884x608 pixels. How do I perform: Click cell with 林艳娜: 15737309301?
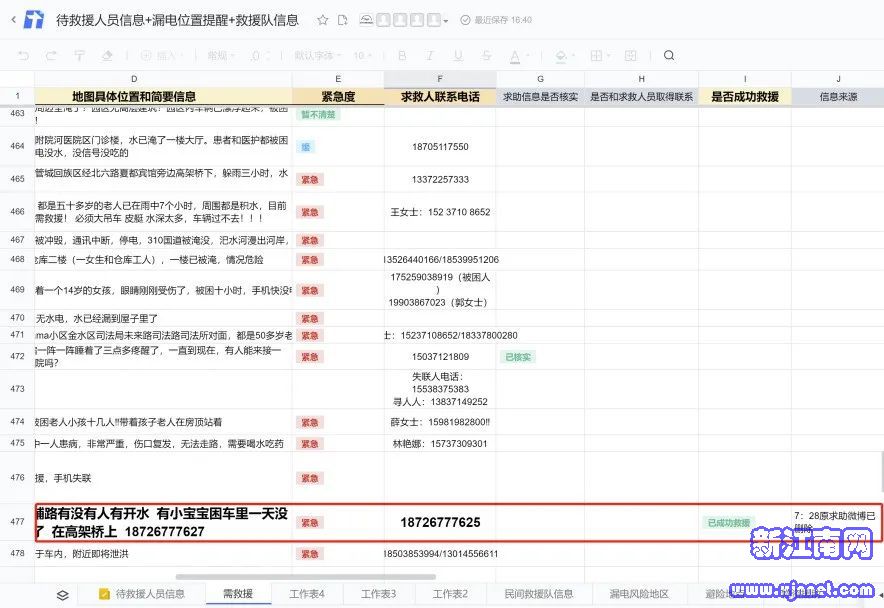coord(440,443)
